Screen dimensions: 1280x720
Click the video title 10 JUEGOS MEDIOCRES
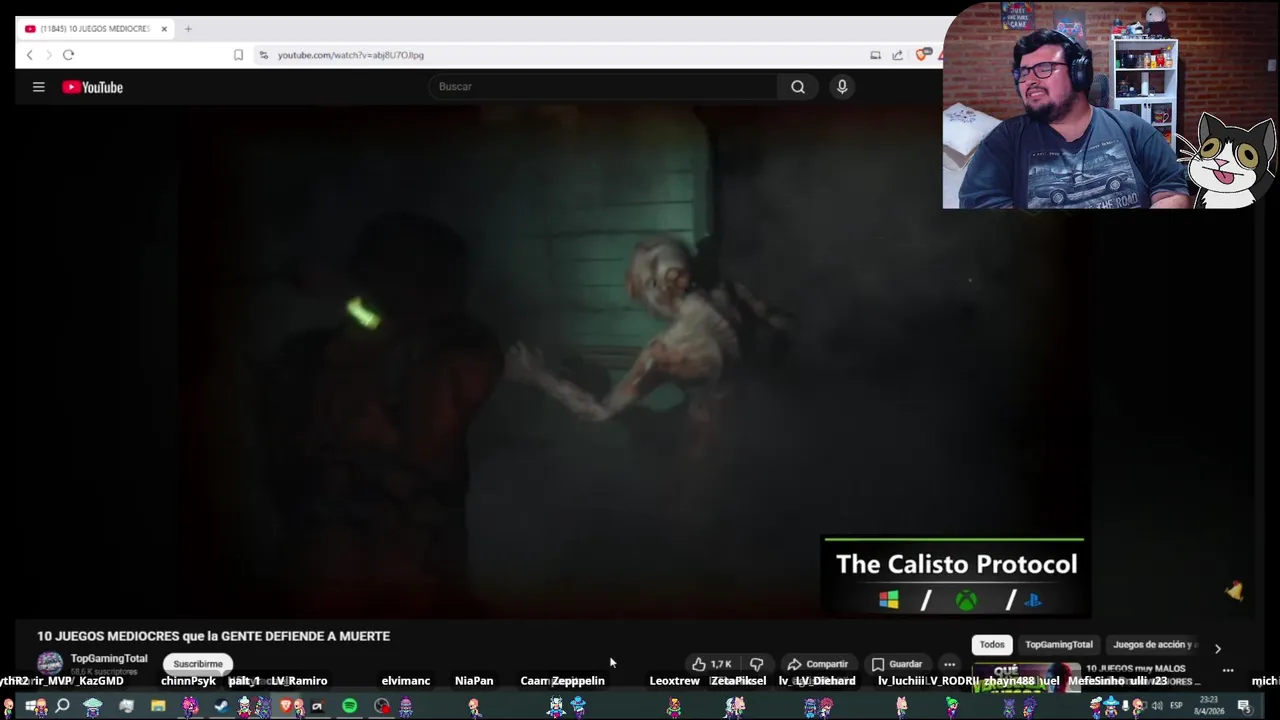pos(213,636)
